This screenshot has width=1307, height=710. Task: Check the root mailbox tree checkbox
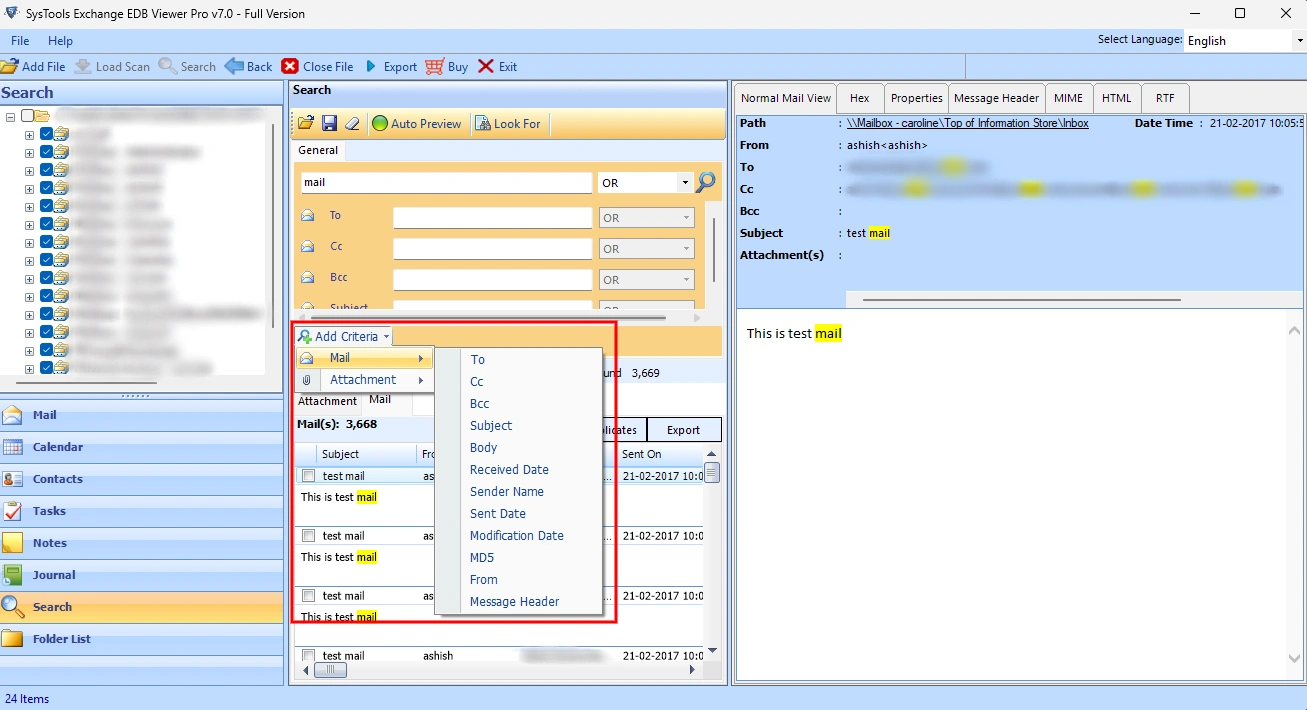coord(27,116)
